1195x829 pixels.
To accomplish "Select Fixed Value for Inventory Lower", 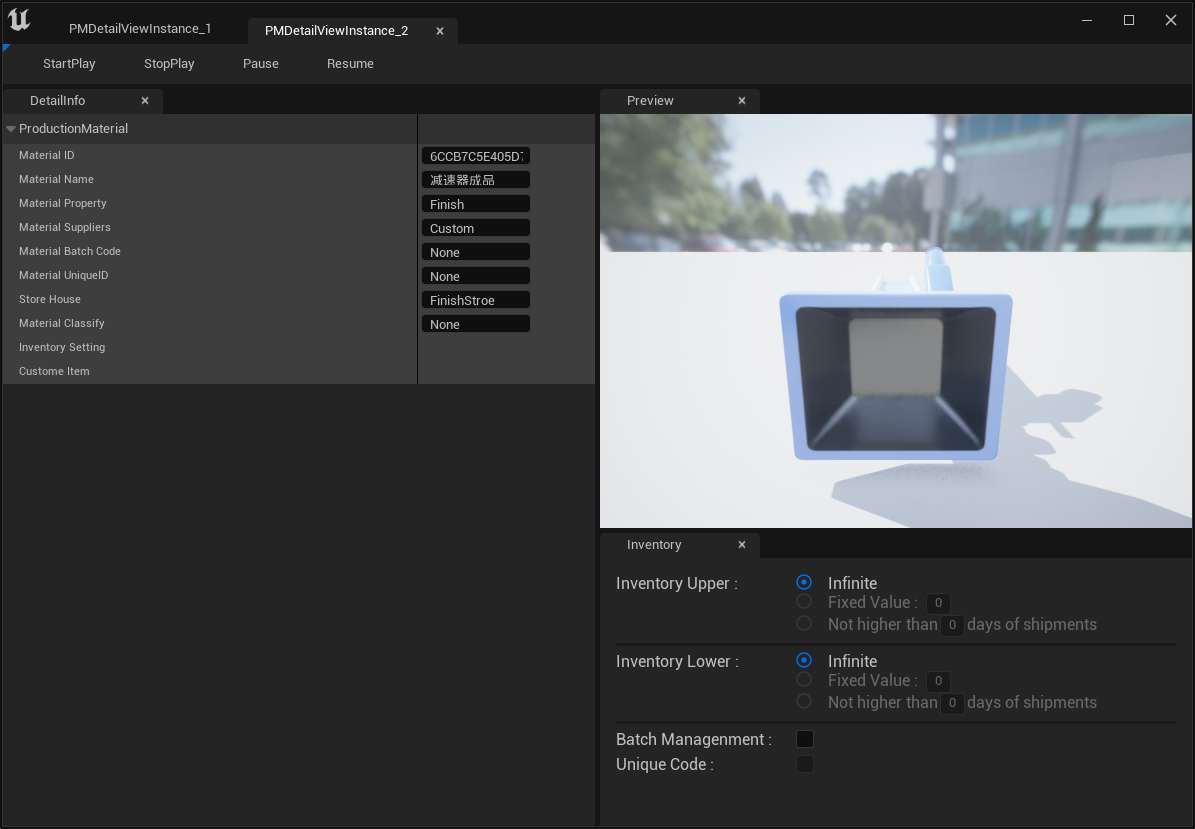I will coord(804,680).
